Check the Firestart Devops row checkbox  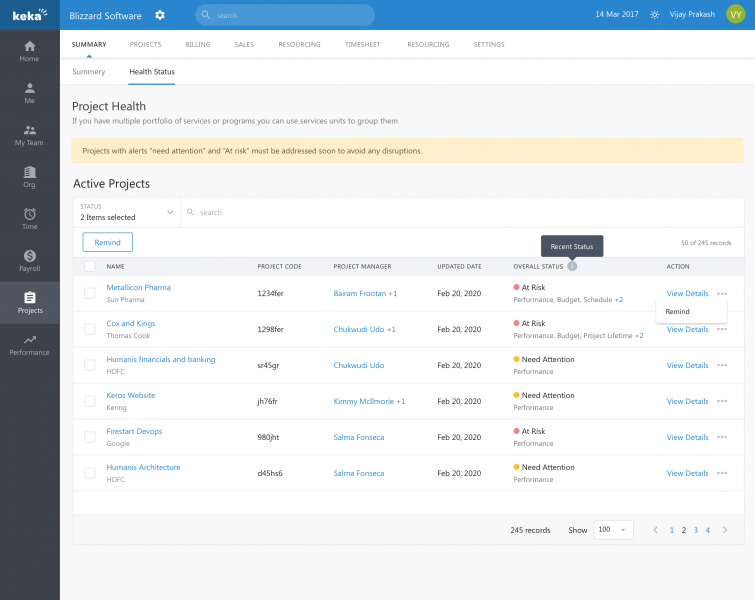(x=90, y=437)
